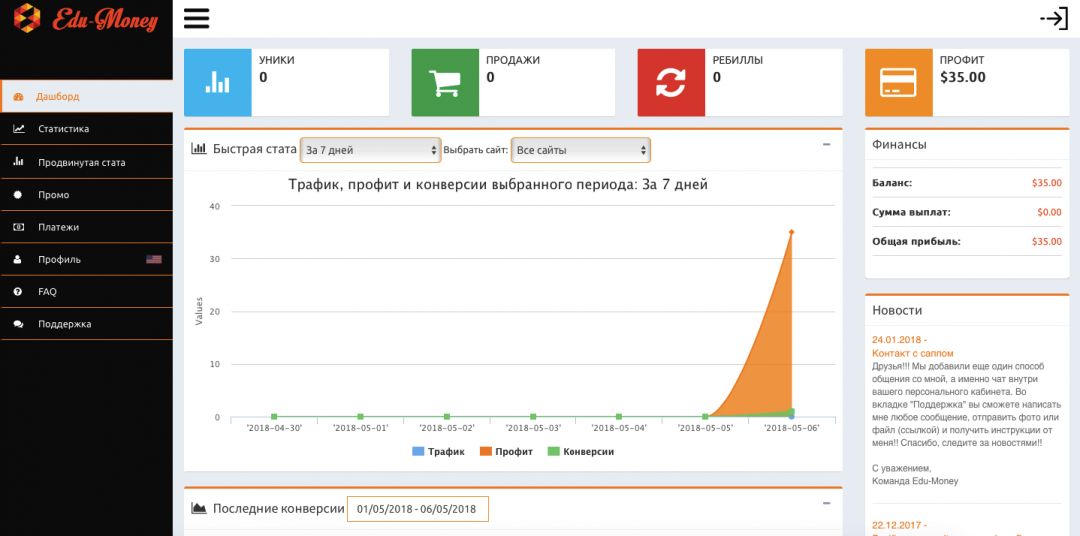The width and height of the screenshot is (1080, 536).
Task: Click the FAQ question mark icon
Action: coord(19,292)
